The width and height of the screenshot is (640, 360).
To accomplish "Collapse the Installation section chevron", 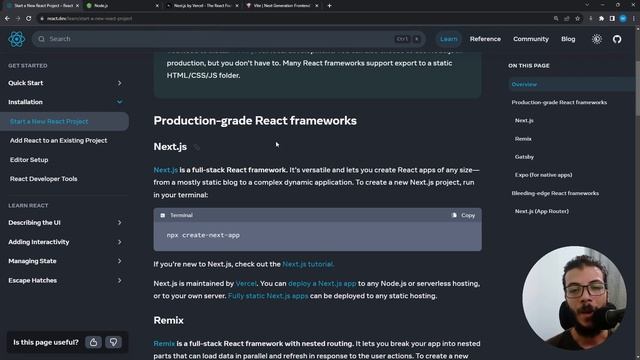I will coord(120,102).
